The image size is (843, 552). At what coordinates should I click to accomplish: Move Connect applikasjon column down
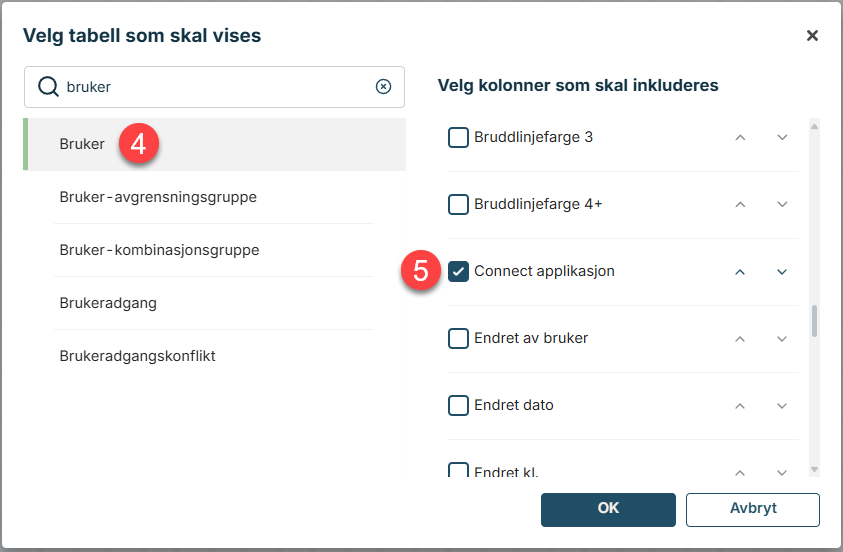782,271
